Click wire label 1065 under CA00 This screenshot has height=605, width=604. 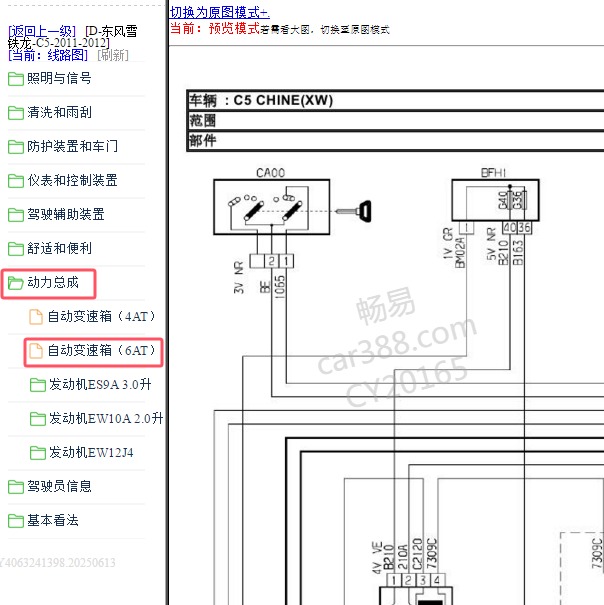coord(280,286)
